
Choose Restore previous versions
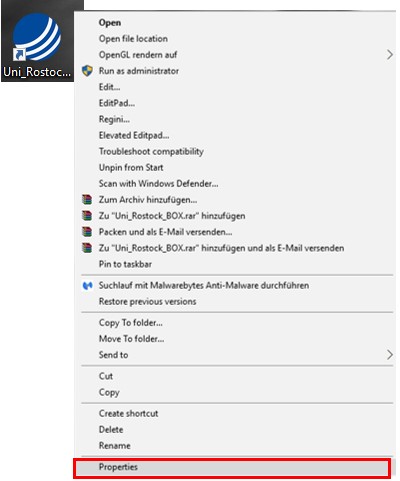tap(147, 301)
